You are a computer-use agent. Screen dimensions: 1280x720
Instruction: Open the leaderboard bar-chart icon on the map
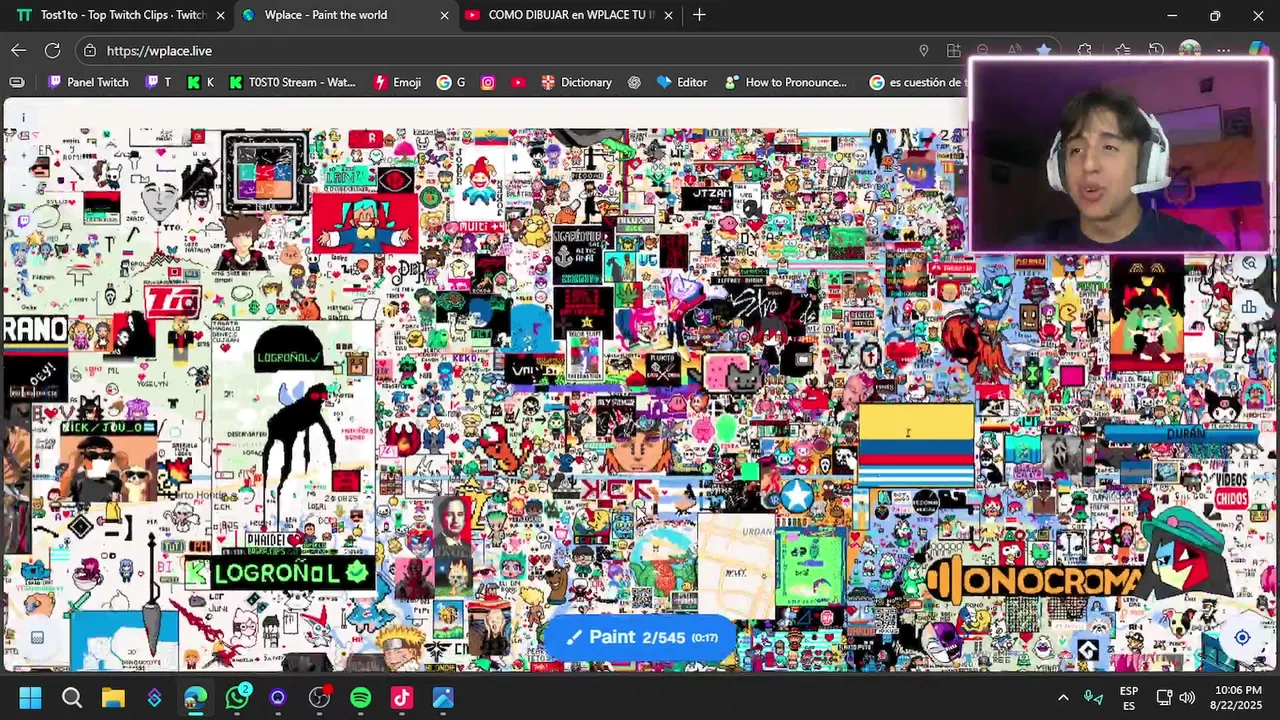(x=1249, y=307)
